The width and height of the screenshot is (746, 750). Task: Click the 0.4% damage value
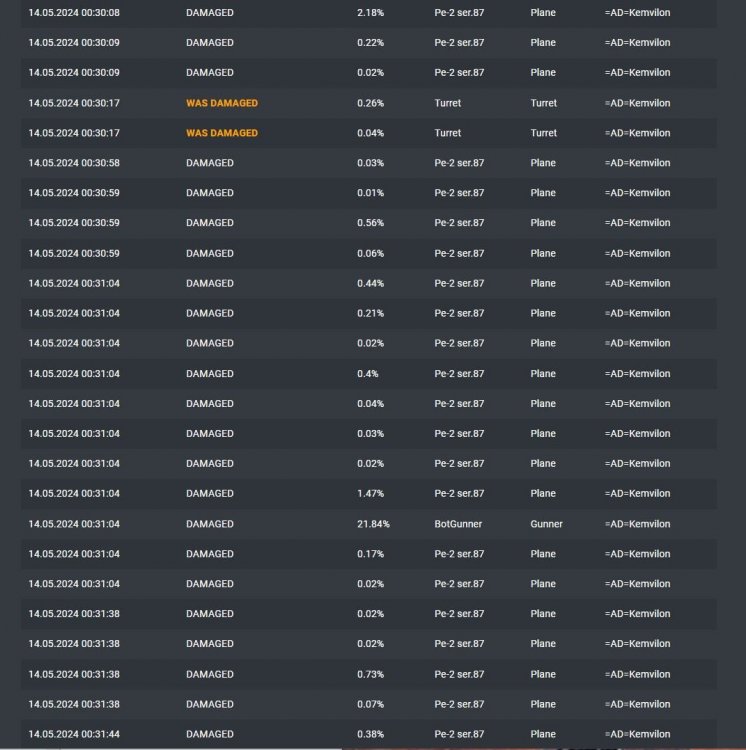[368, 374]
